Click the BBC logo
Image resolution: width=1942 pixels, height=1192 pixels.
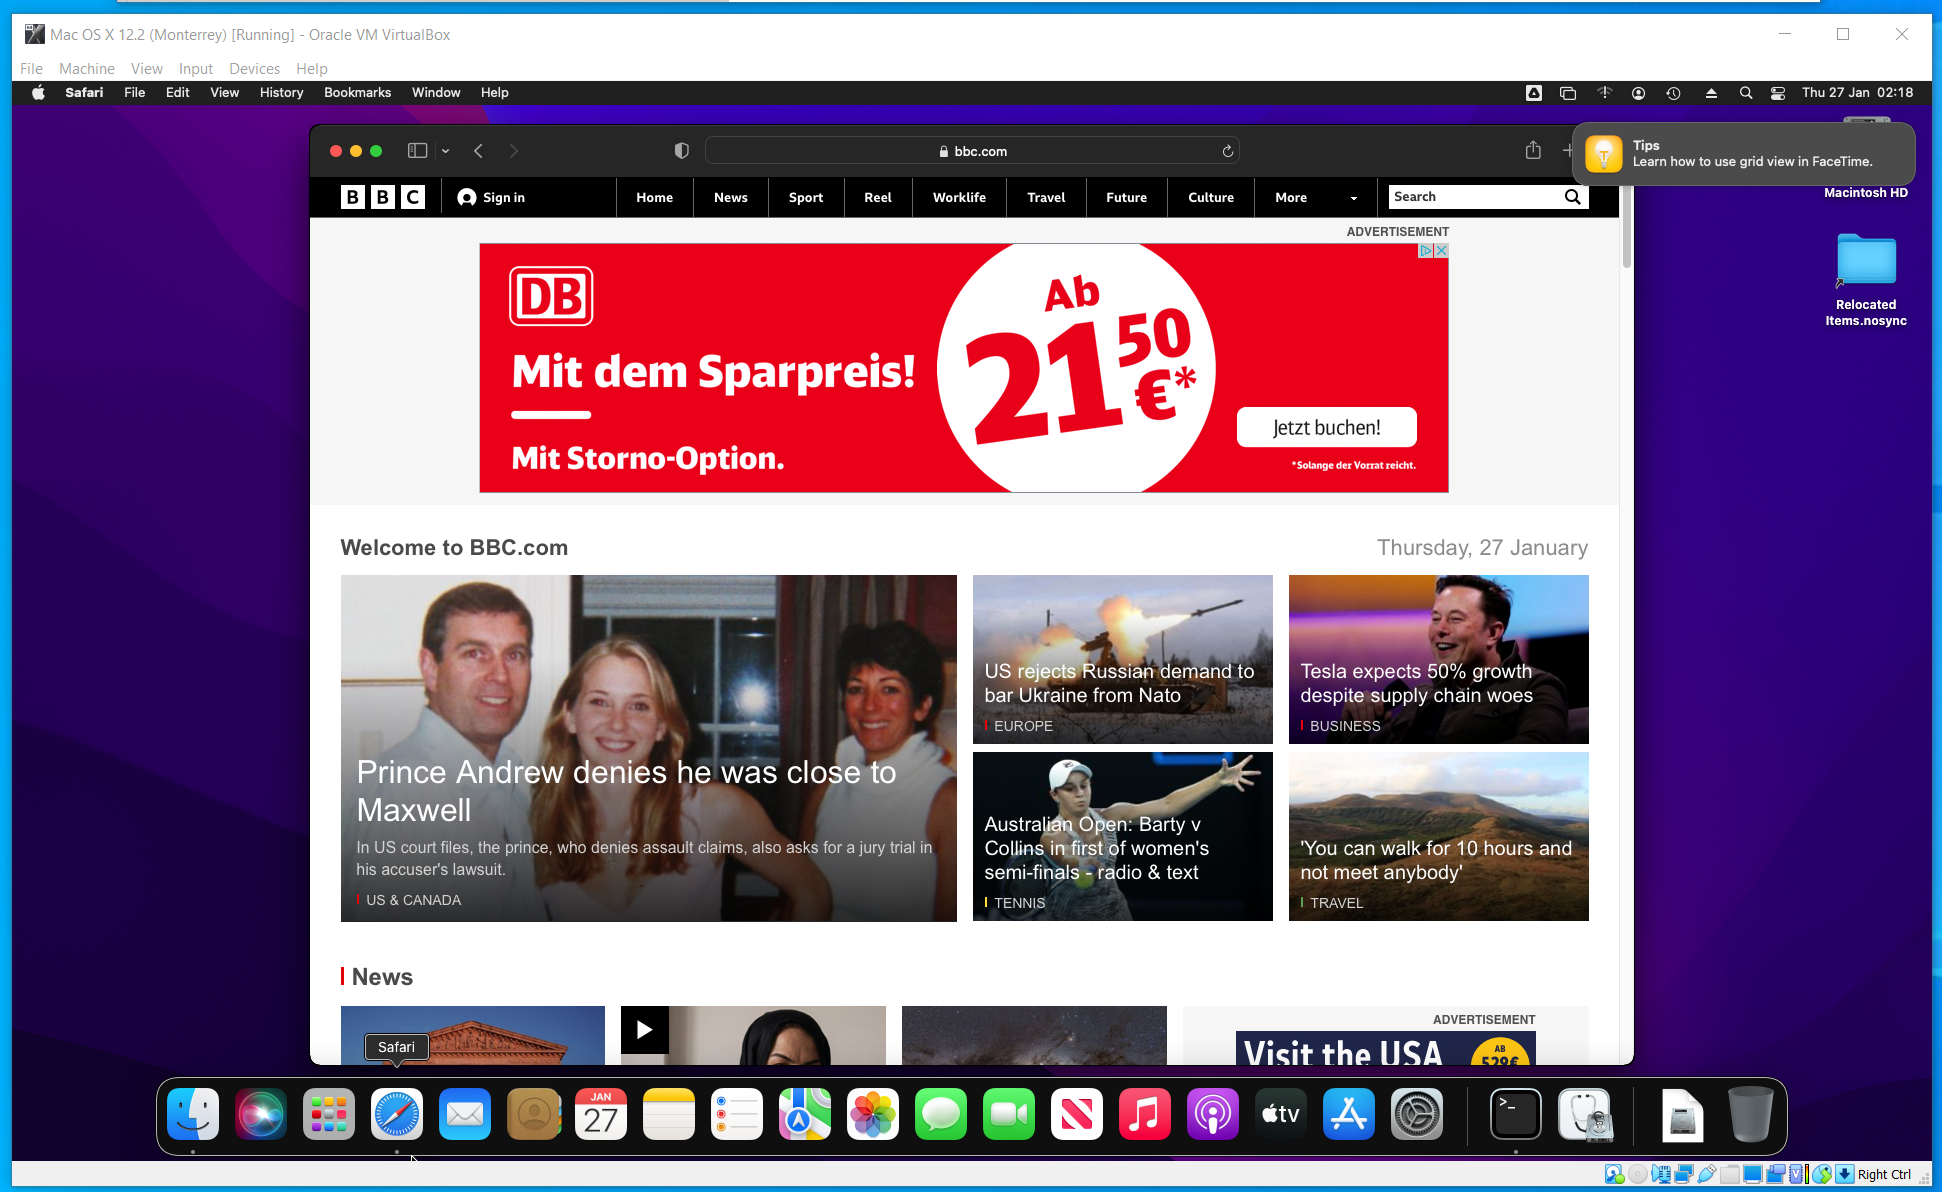[383, 197]
